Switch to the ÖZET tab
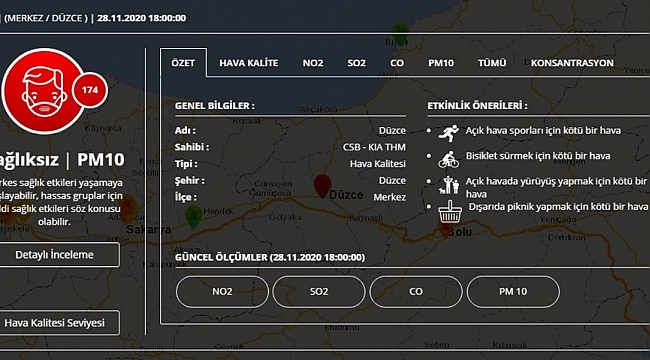 (183, 63)
